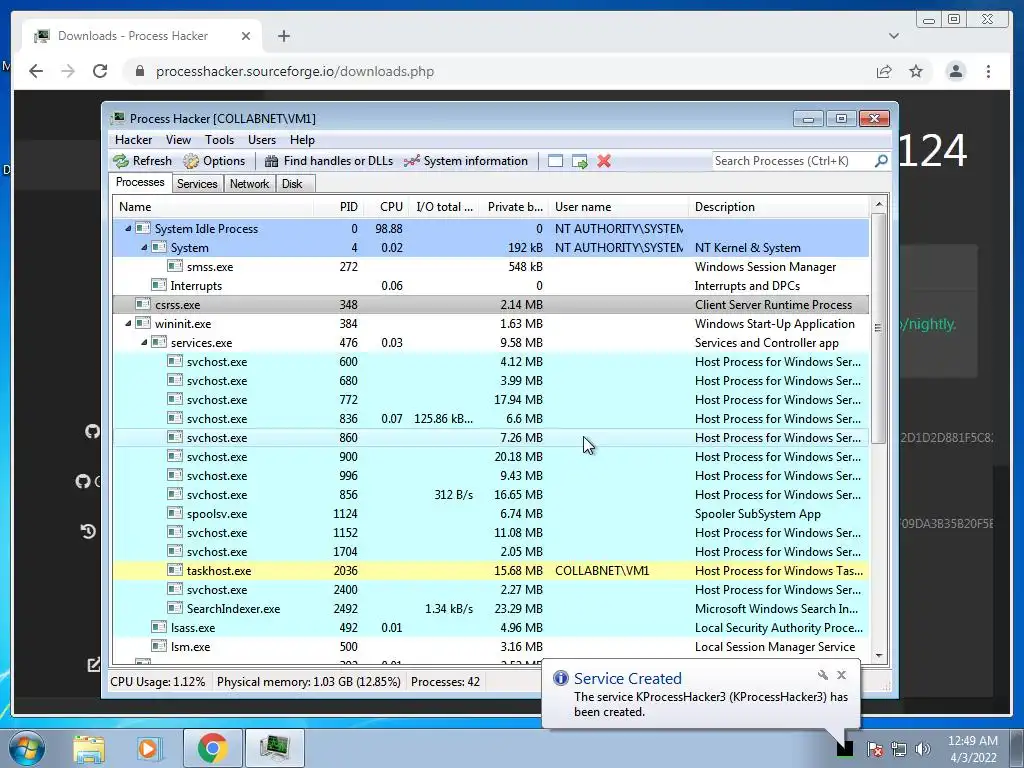The height and width of the screenshot is (768, 1024).
Task: Open Windows Explorer from the taskbar
Action: [x=89, y=749]
